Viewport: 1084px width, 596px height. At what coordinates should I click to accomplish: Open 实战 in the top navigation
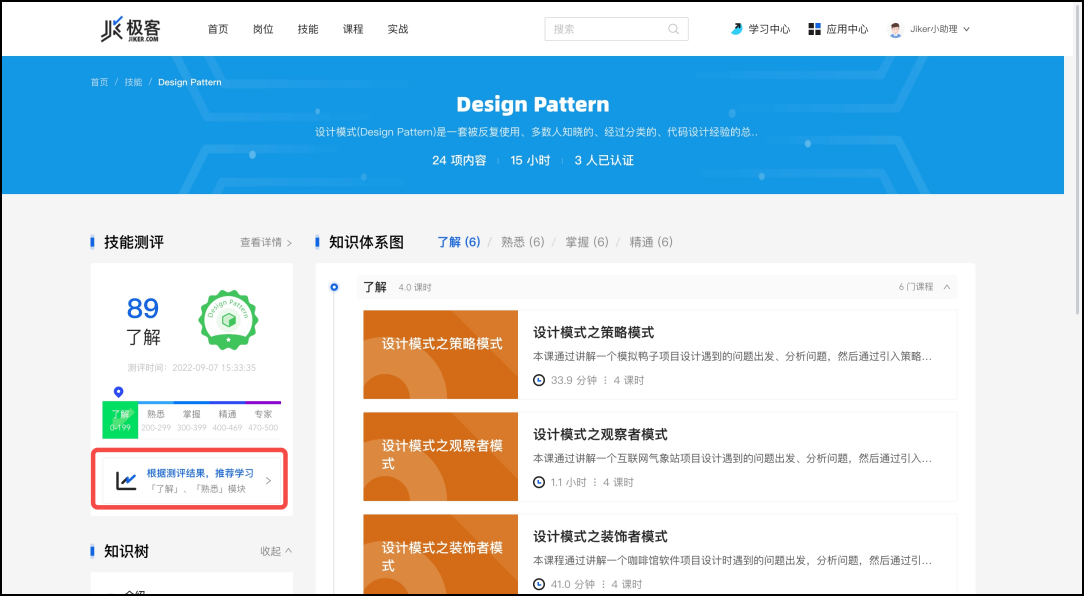(398, 29)
